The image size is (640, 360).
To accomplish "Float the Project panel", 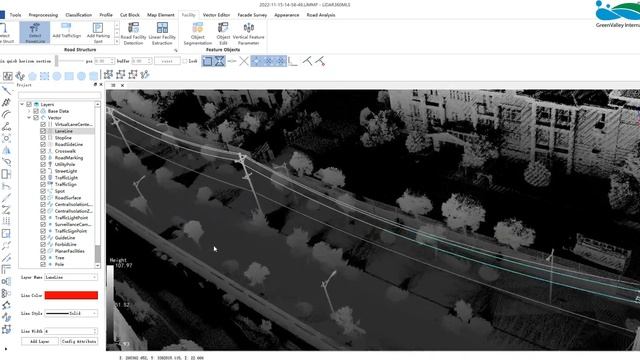I will (x=95, y=84).
